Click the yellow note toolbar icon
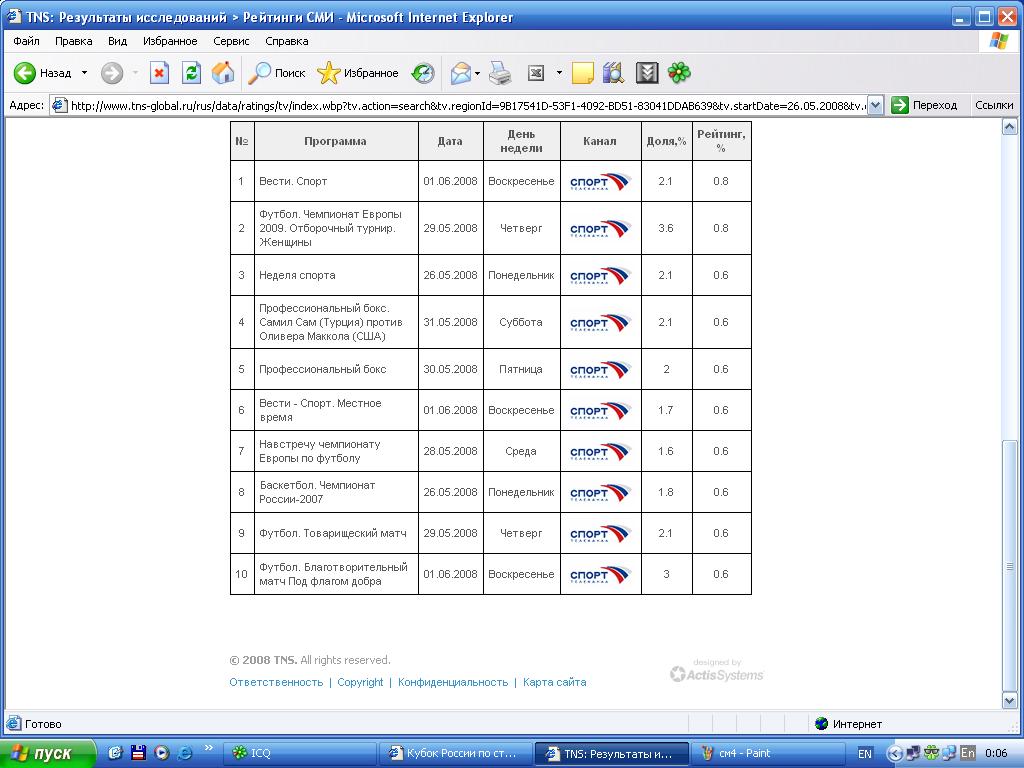This screenshot has width=1024, height=768. click(582, 73)
